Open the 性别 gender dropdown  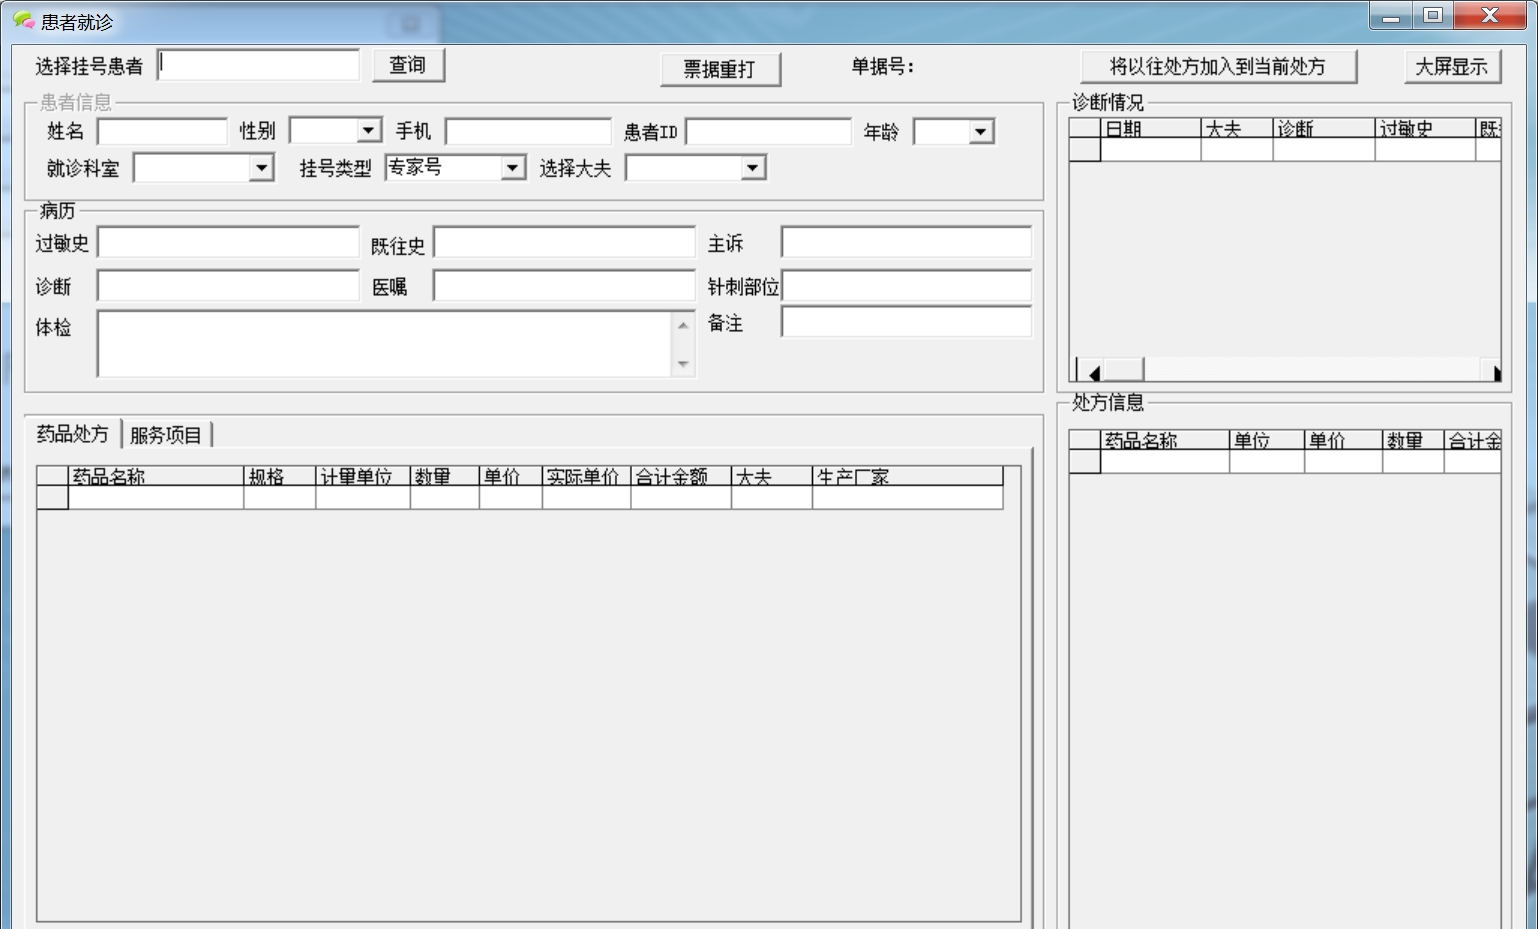point(368,130)
